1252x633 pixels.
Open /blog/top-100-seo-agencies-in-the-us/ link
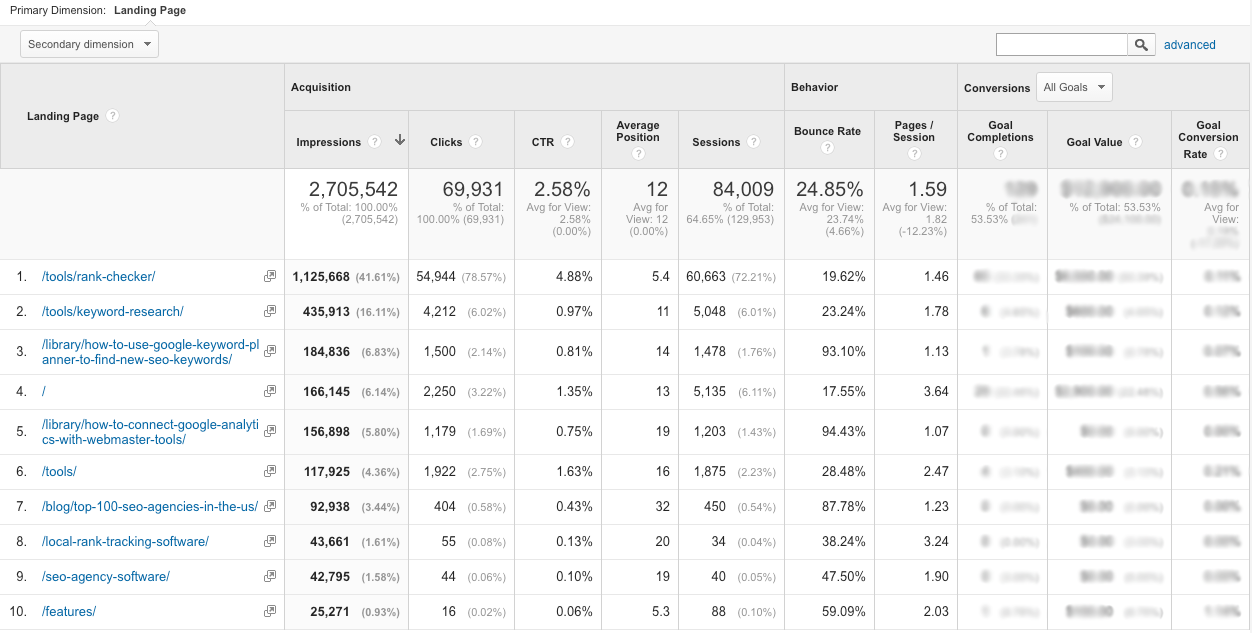point(149,507)
